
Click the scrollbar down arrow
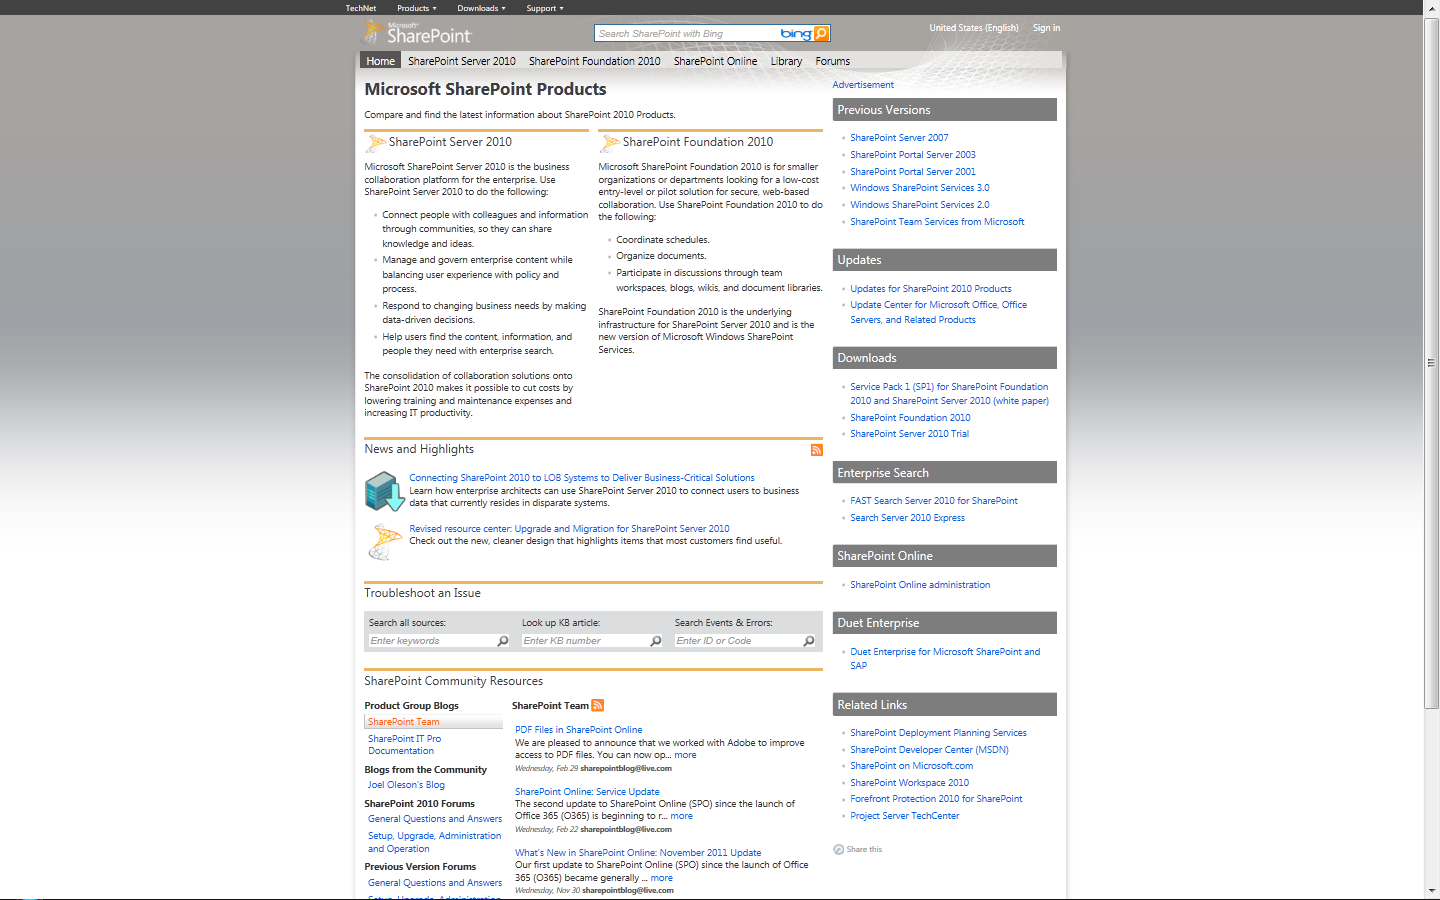pyautogui.click(x=1431, y=891)
